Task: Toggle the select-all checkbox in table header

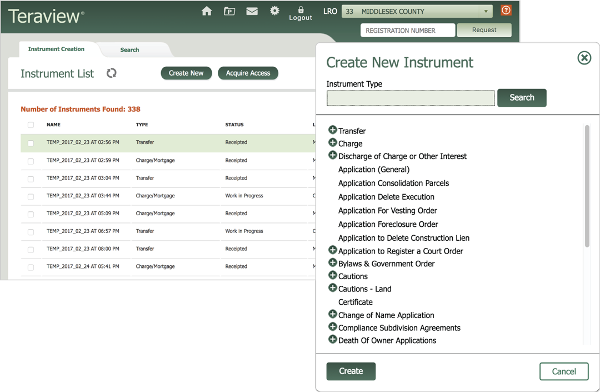Action: point(31,125)
